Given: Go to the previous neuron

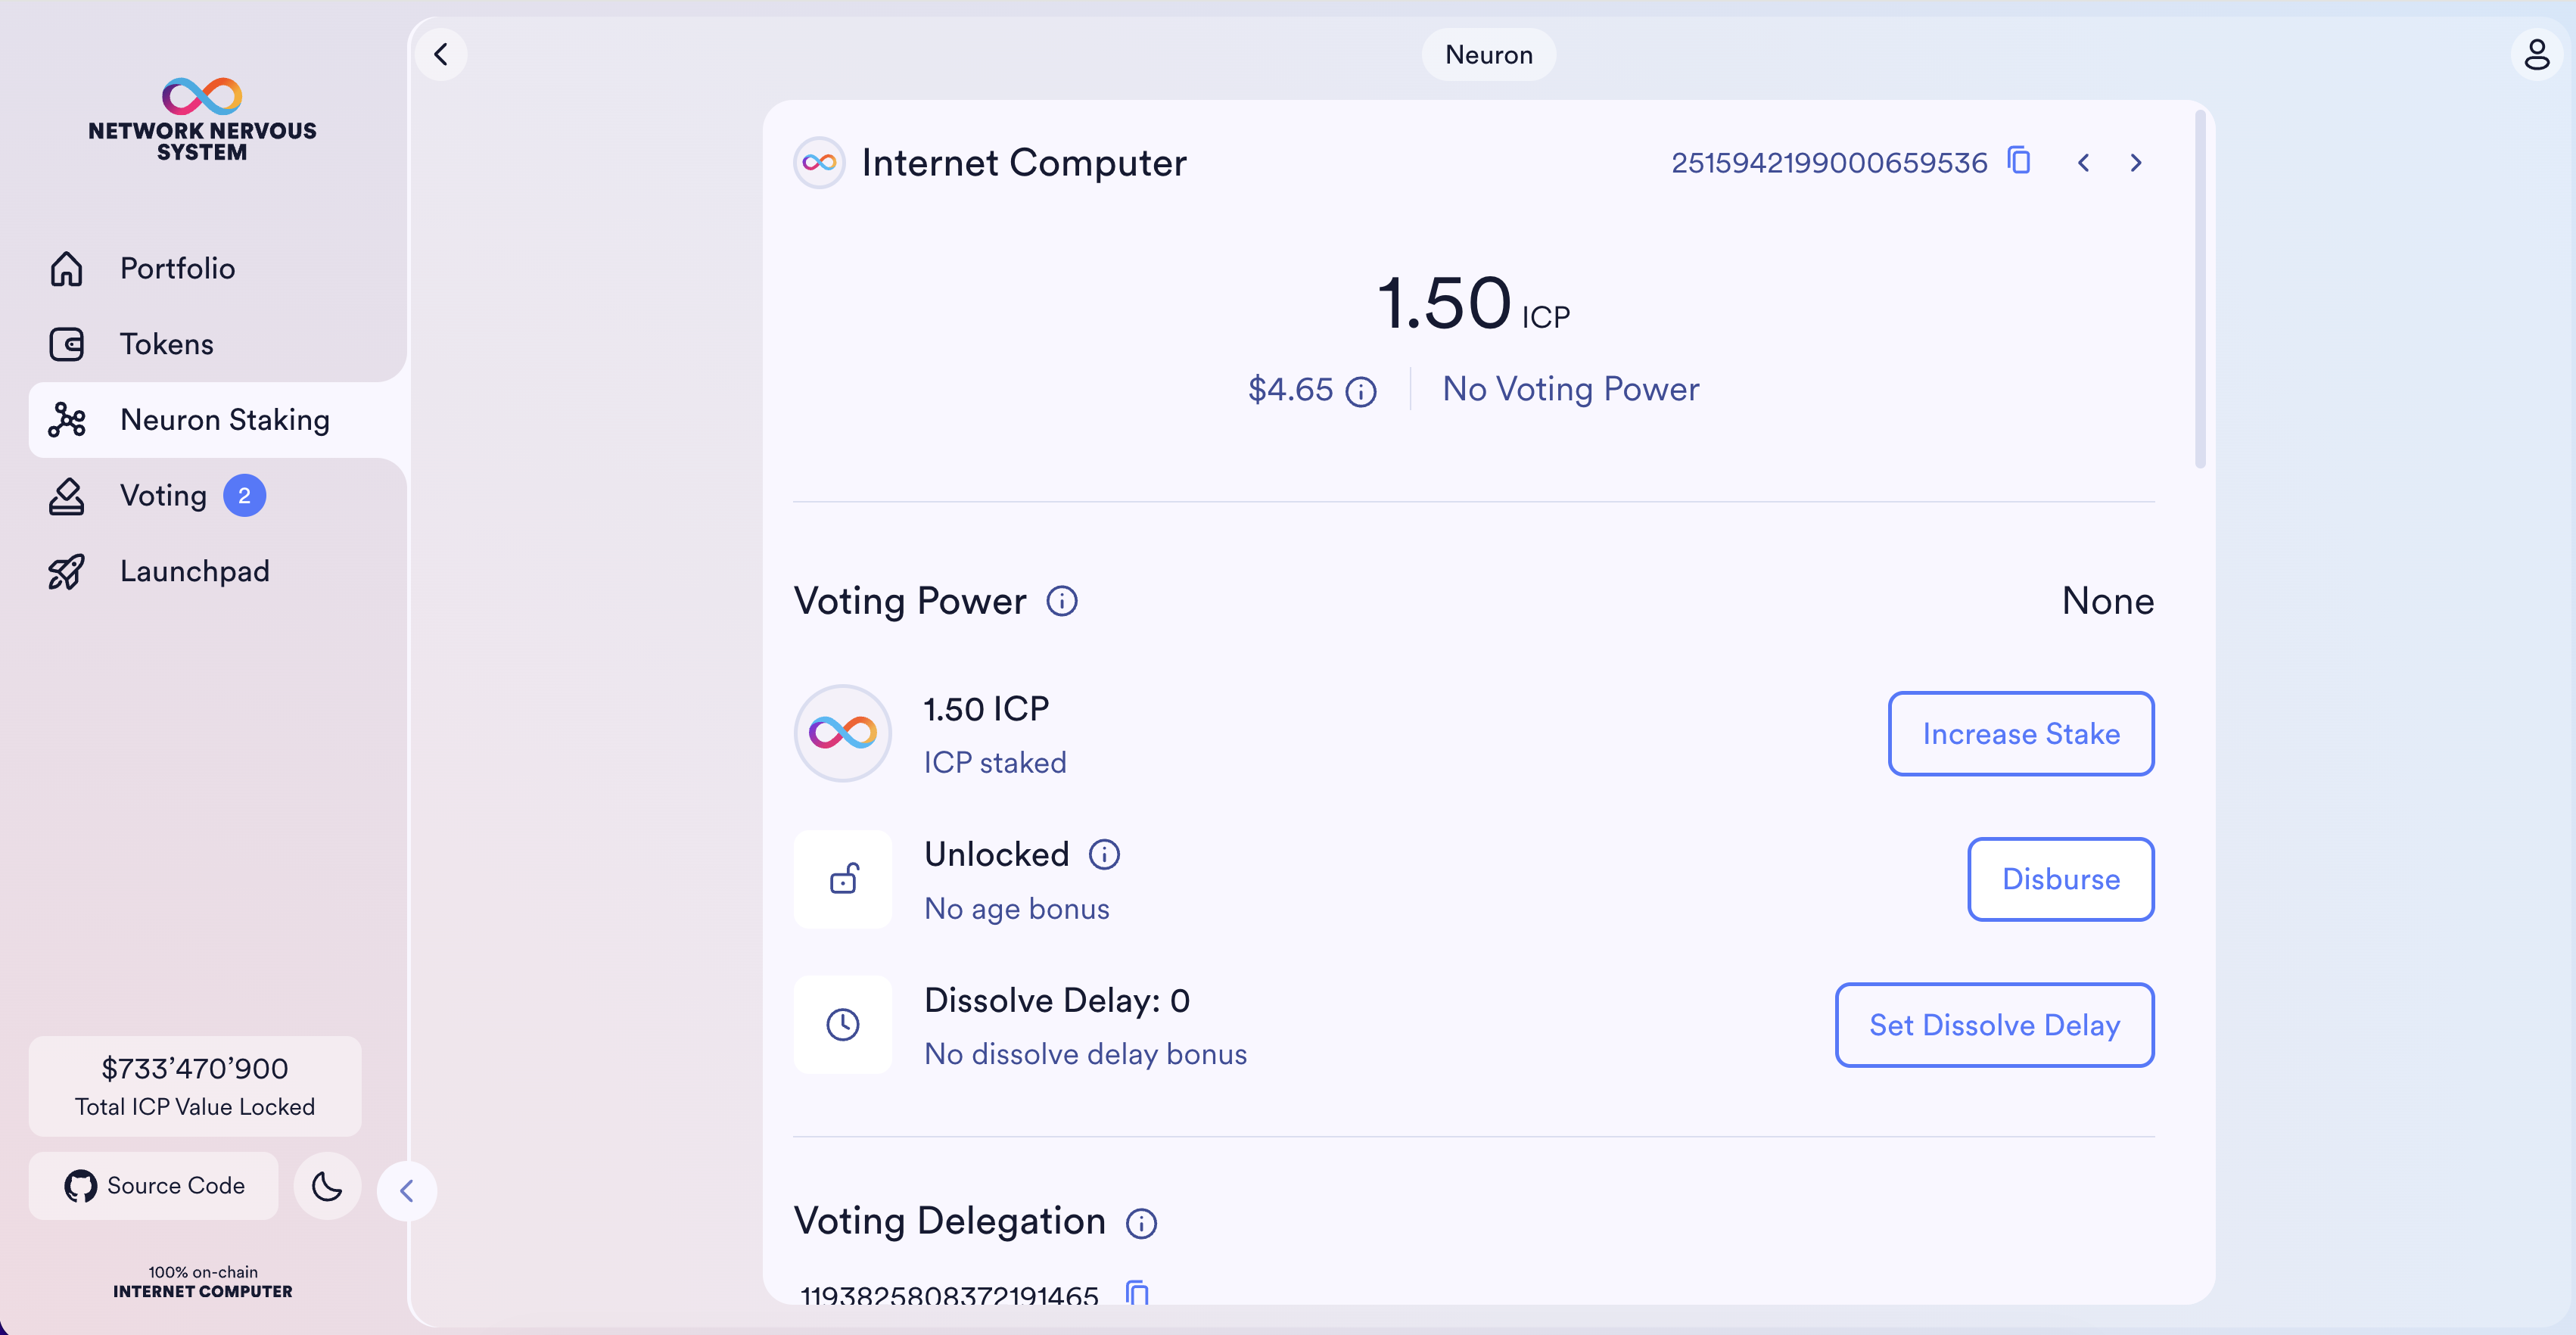Looking at the screenshot, I should (2083, 163).
